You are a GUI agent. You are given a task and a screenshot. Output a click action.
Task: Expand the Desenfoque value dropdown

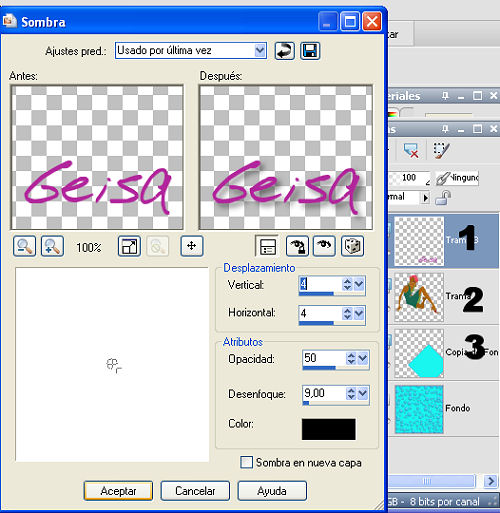tap(363, 393)
